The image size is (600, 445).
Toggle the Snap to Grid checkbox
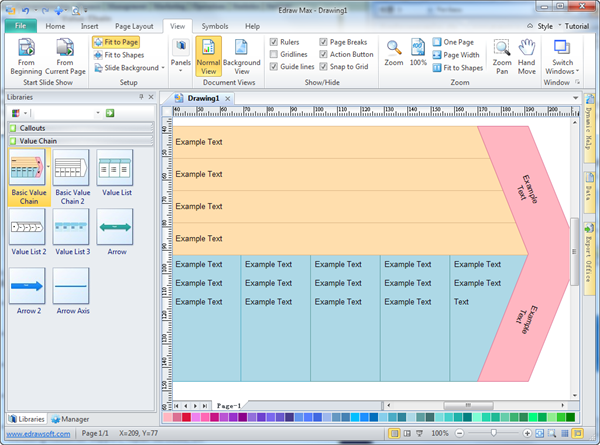coord(324,66)
